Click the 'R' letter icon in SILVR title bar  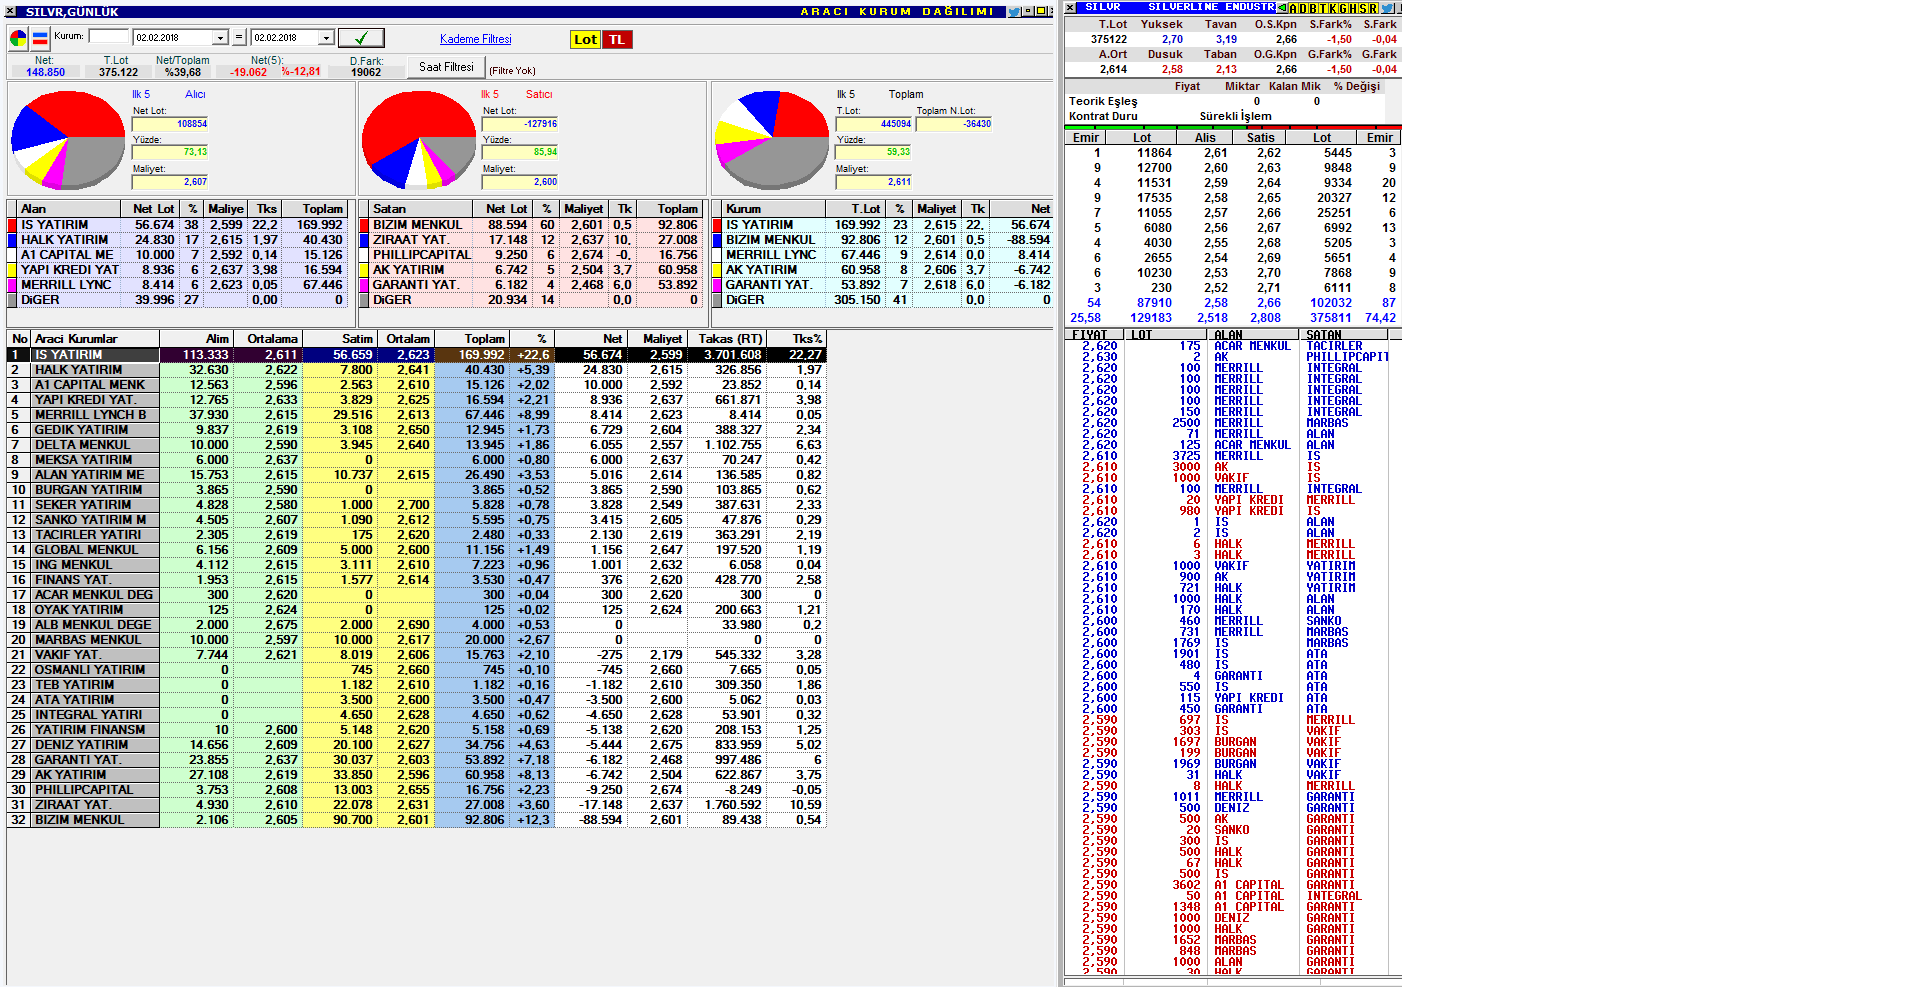coord(1373,8)
